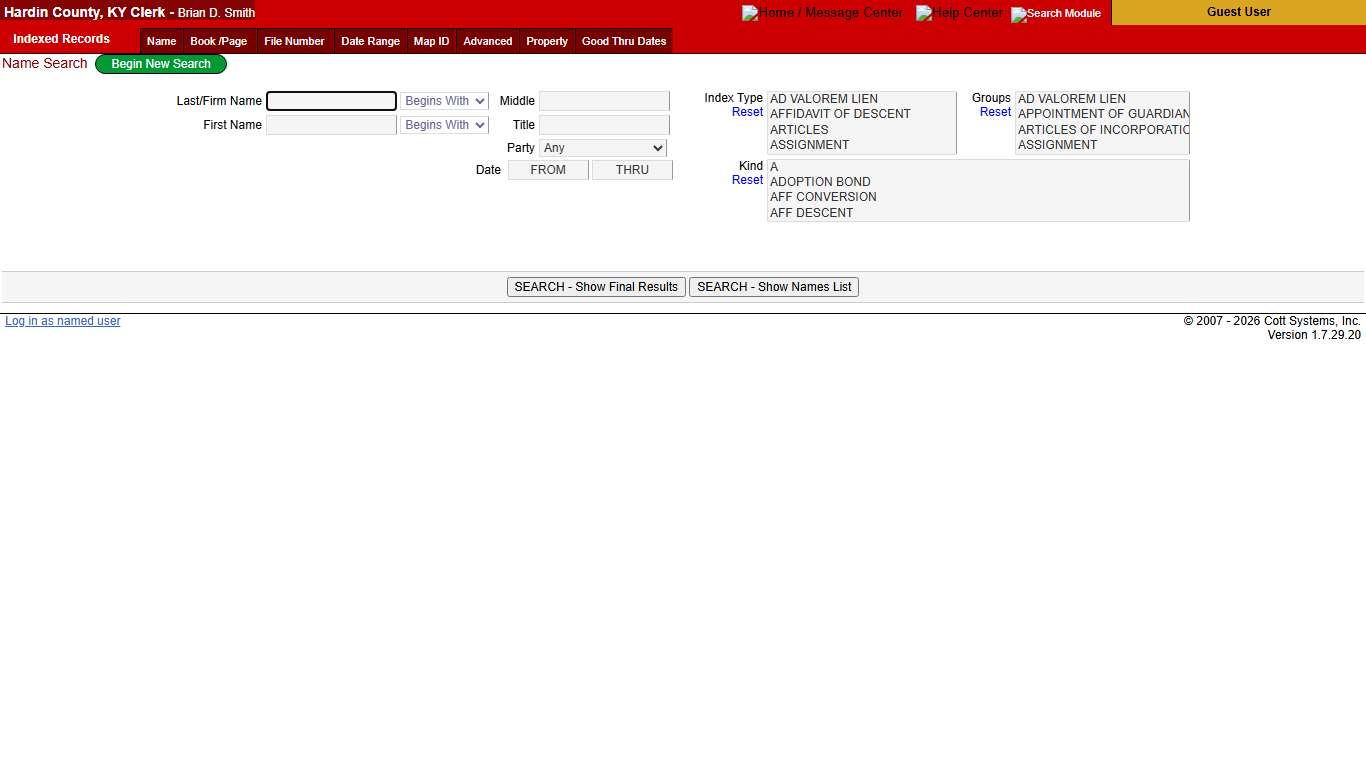Switch to the Book /Page search tab
The width and height of the screenshot is (1366, 768).
(218, 41)
